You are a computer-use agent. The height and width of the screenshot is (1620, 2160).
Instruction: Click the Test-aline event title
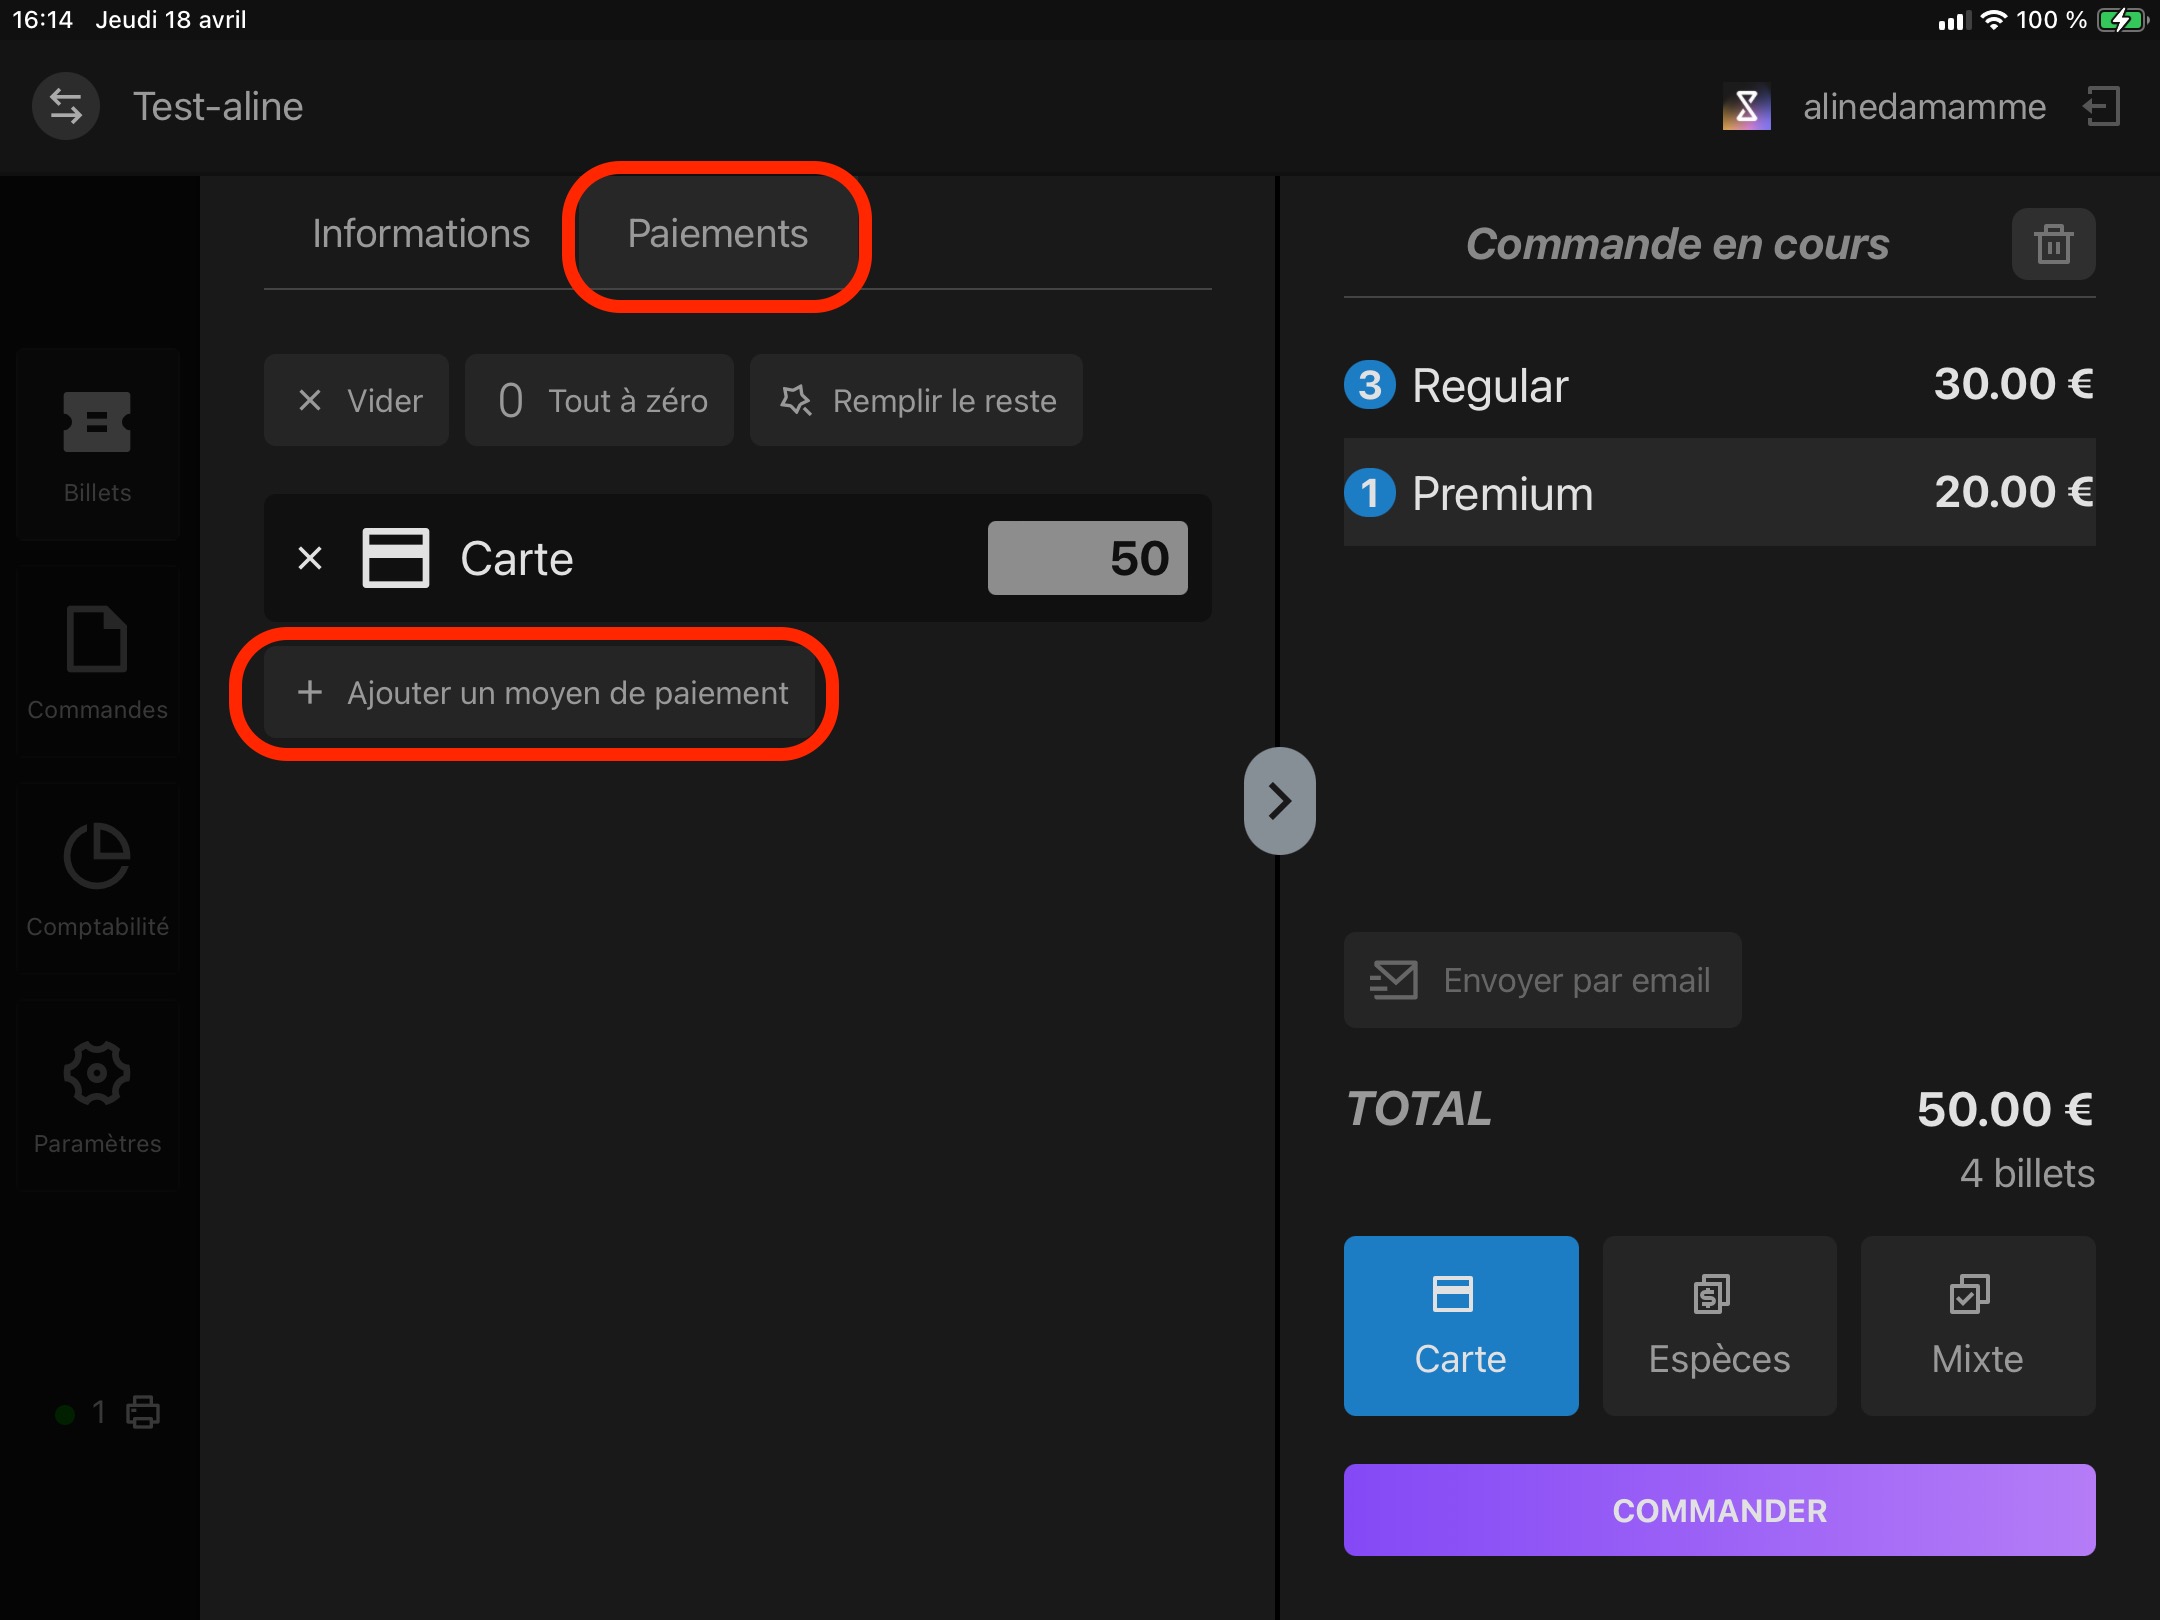pos(218,106)
